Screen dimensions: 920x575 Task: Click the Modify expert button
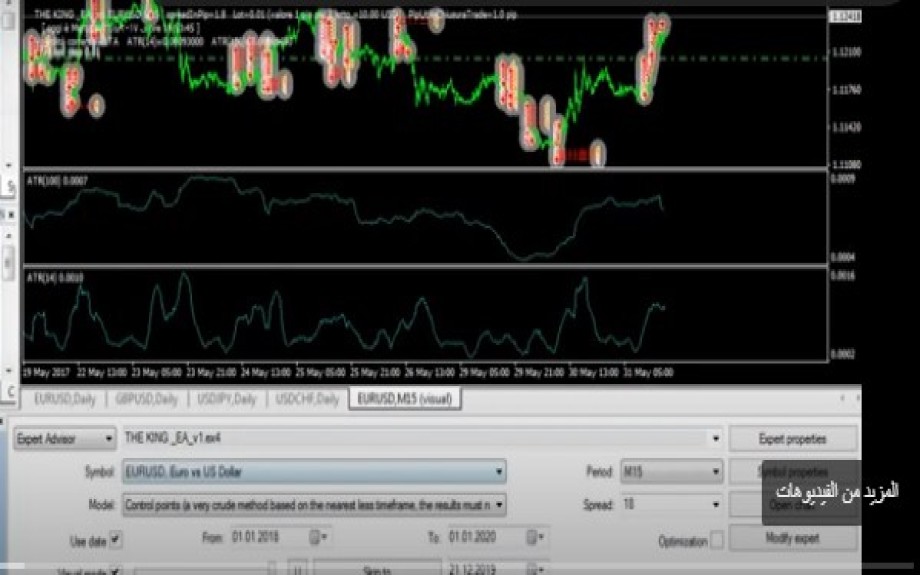tap(792, 538)
